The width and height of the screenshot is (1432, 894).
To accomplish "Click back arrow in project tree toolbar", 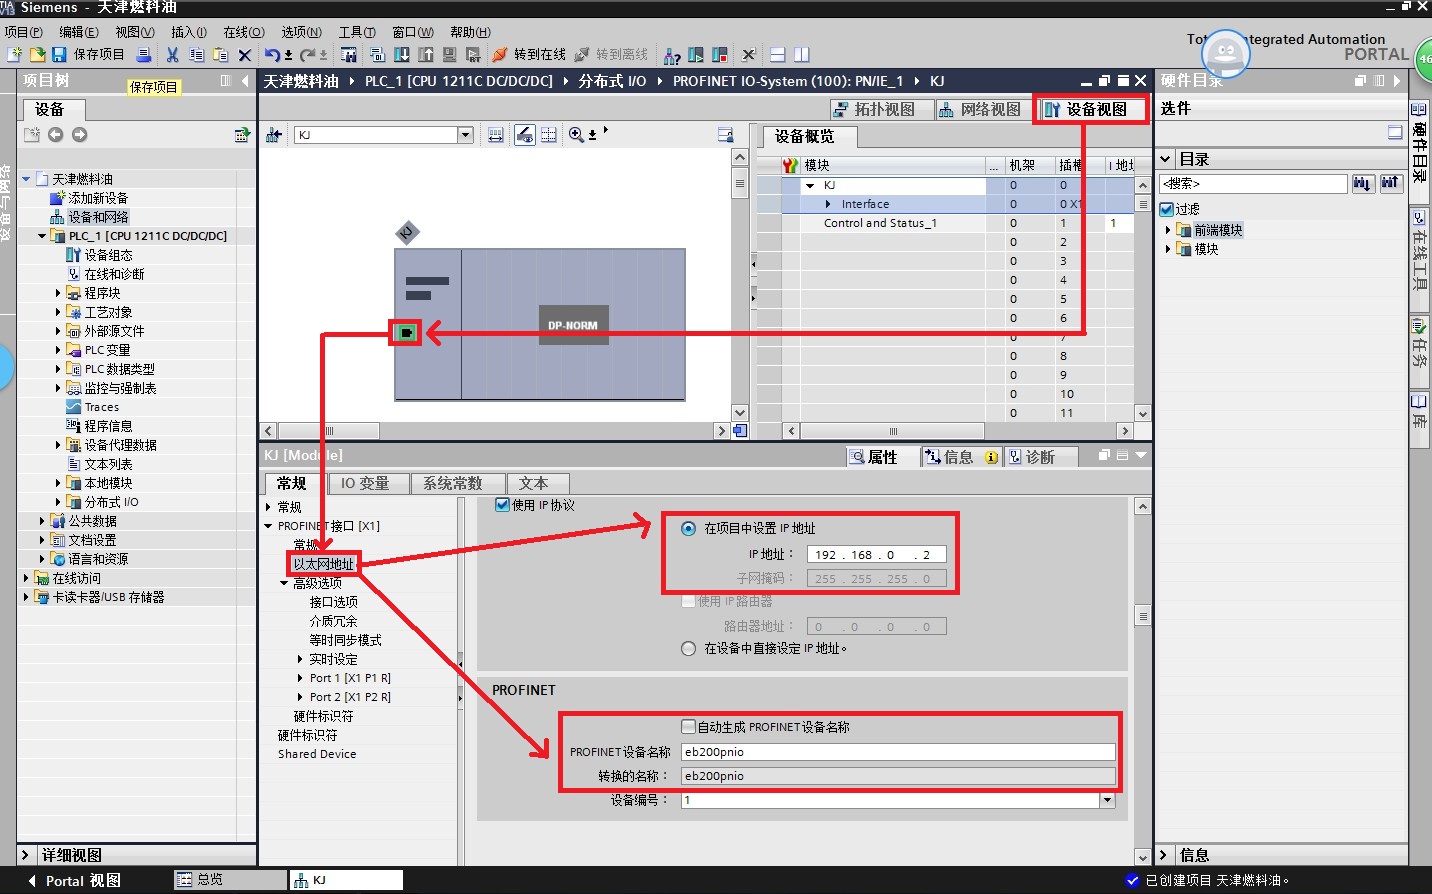I will pos(56,135).
